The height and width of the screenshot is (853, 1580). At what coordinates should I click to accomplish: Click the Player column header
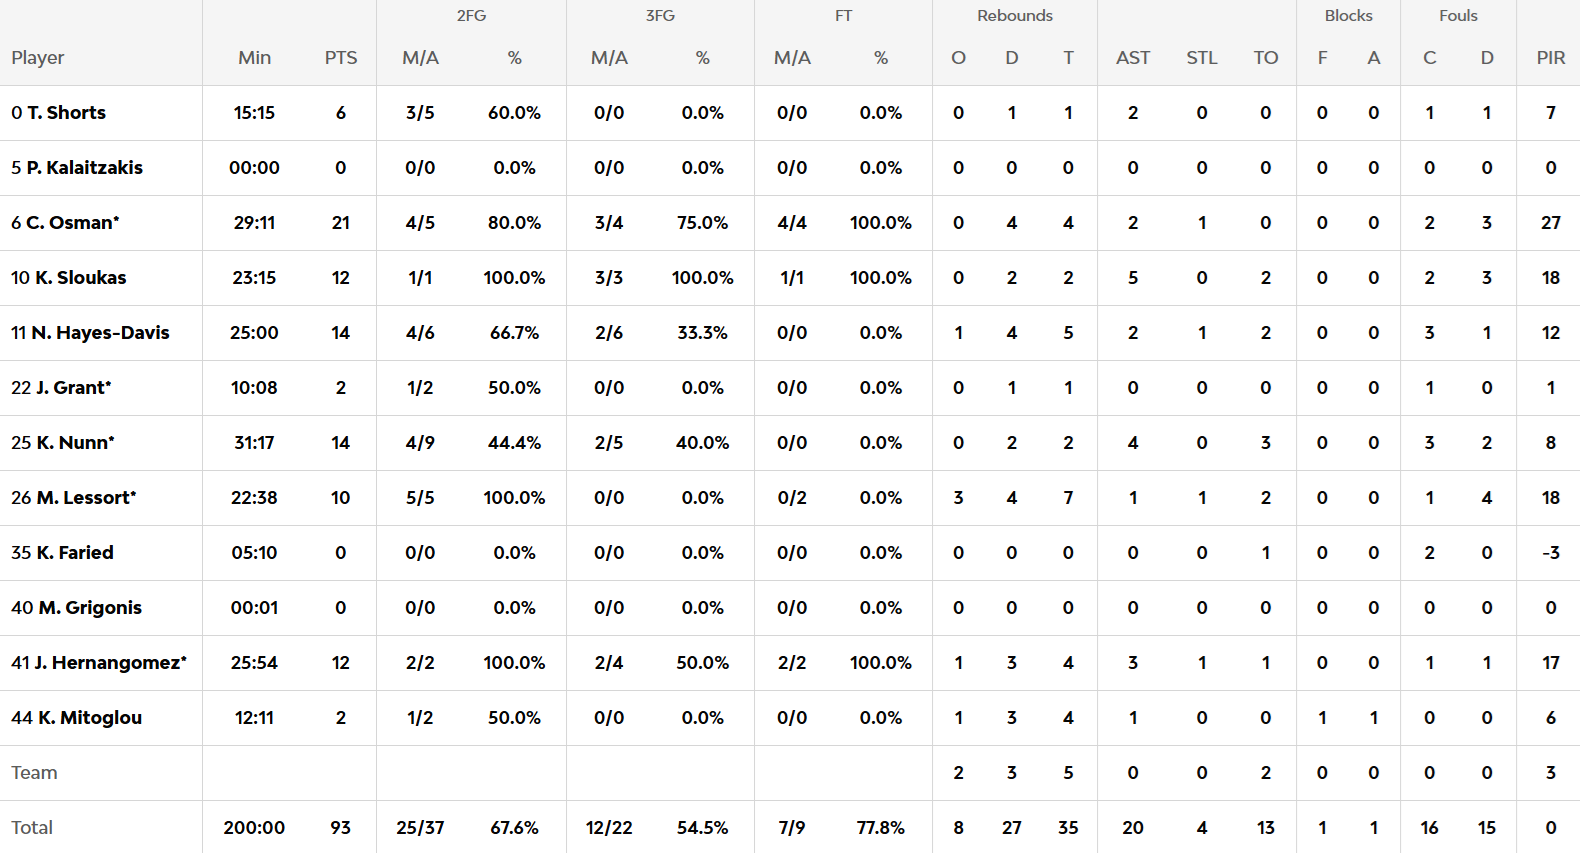[x=38, y=58]
